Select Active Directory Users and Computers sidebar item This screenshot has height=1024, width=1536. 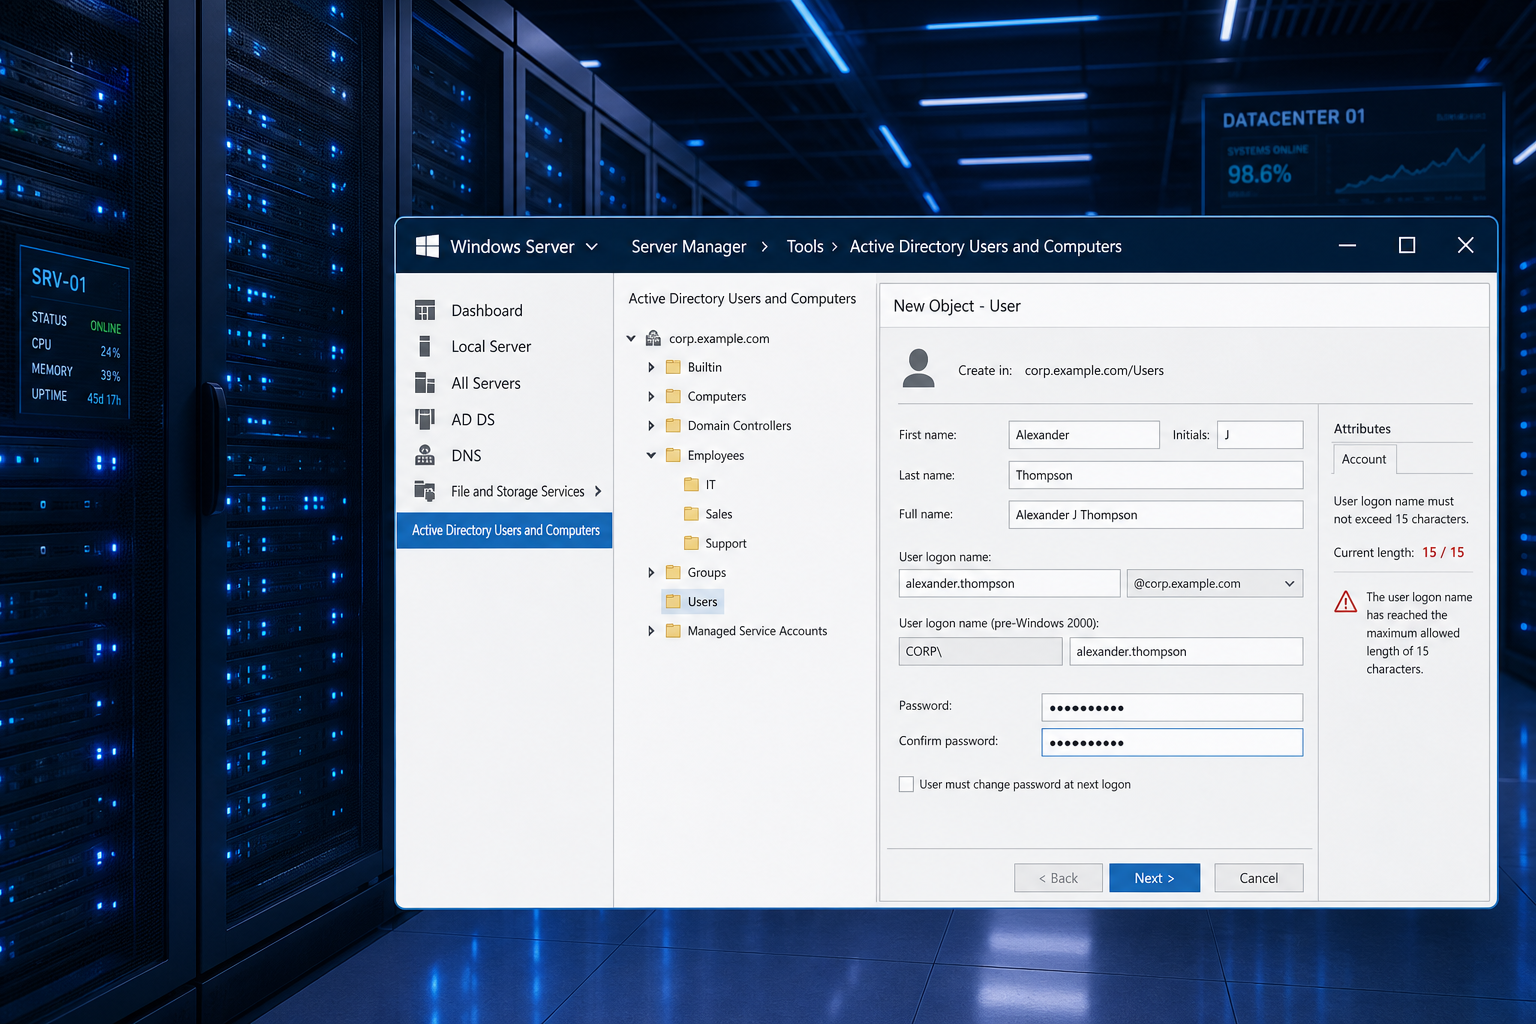click(505, 530)
